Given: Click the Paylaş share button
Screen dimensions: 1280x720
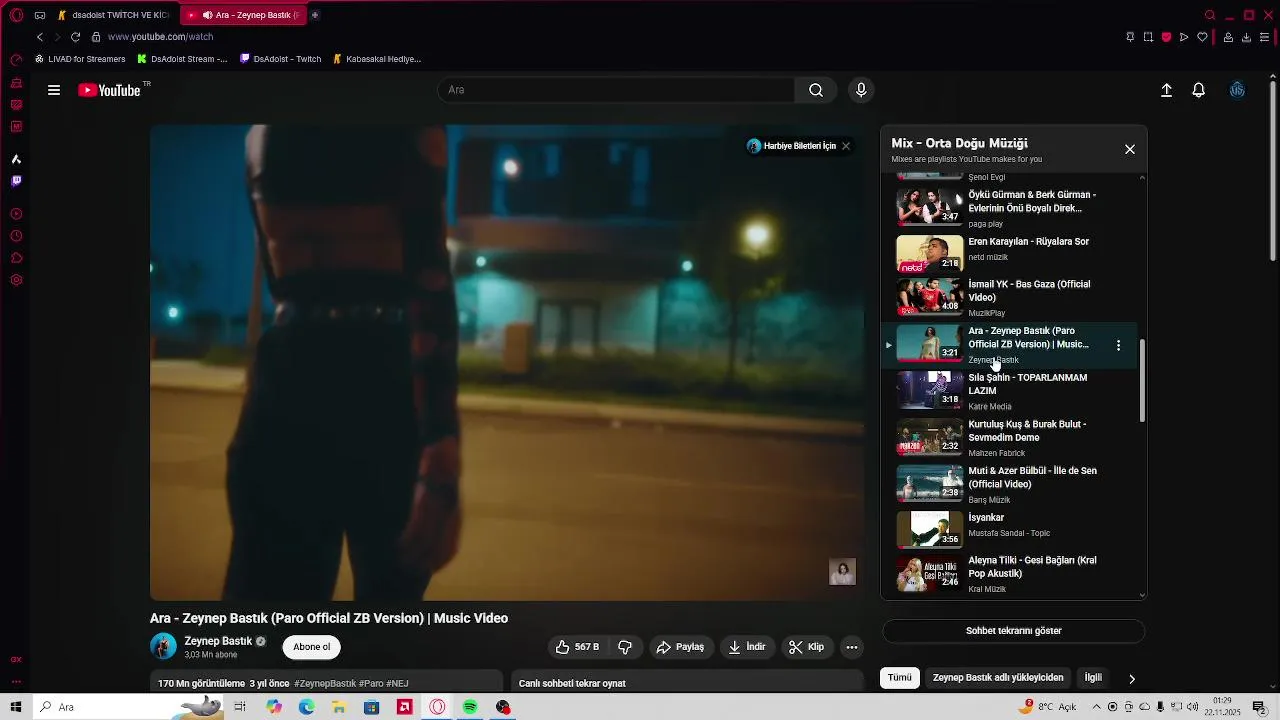Looking at the screenshot, I should pos(680,647).
